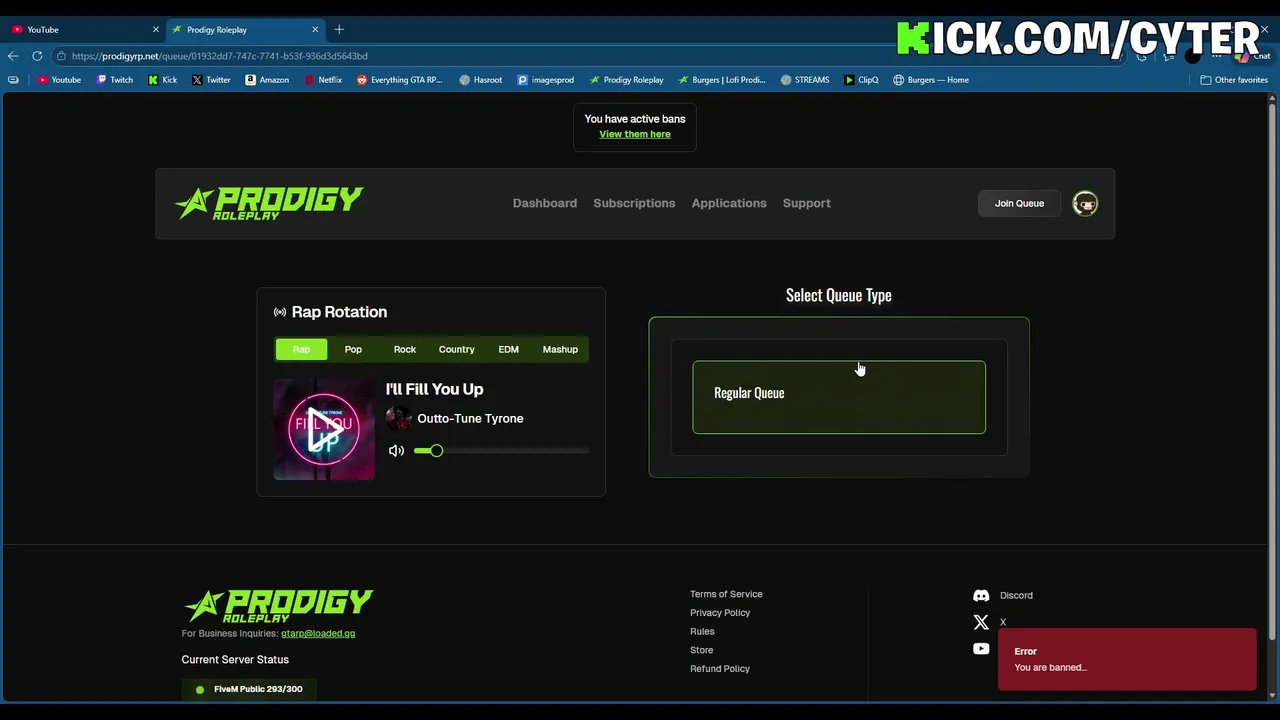This screenshot has width=1280, height=720.
Task: Click the Join Queue button
Action: click(x=1019, y=203)
